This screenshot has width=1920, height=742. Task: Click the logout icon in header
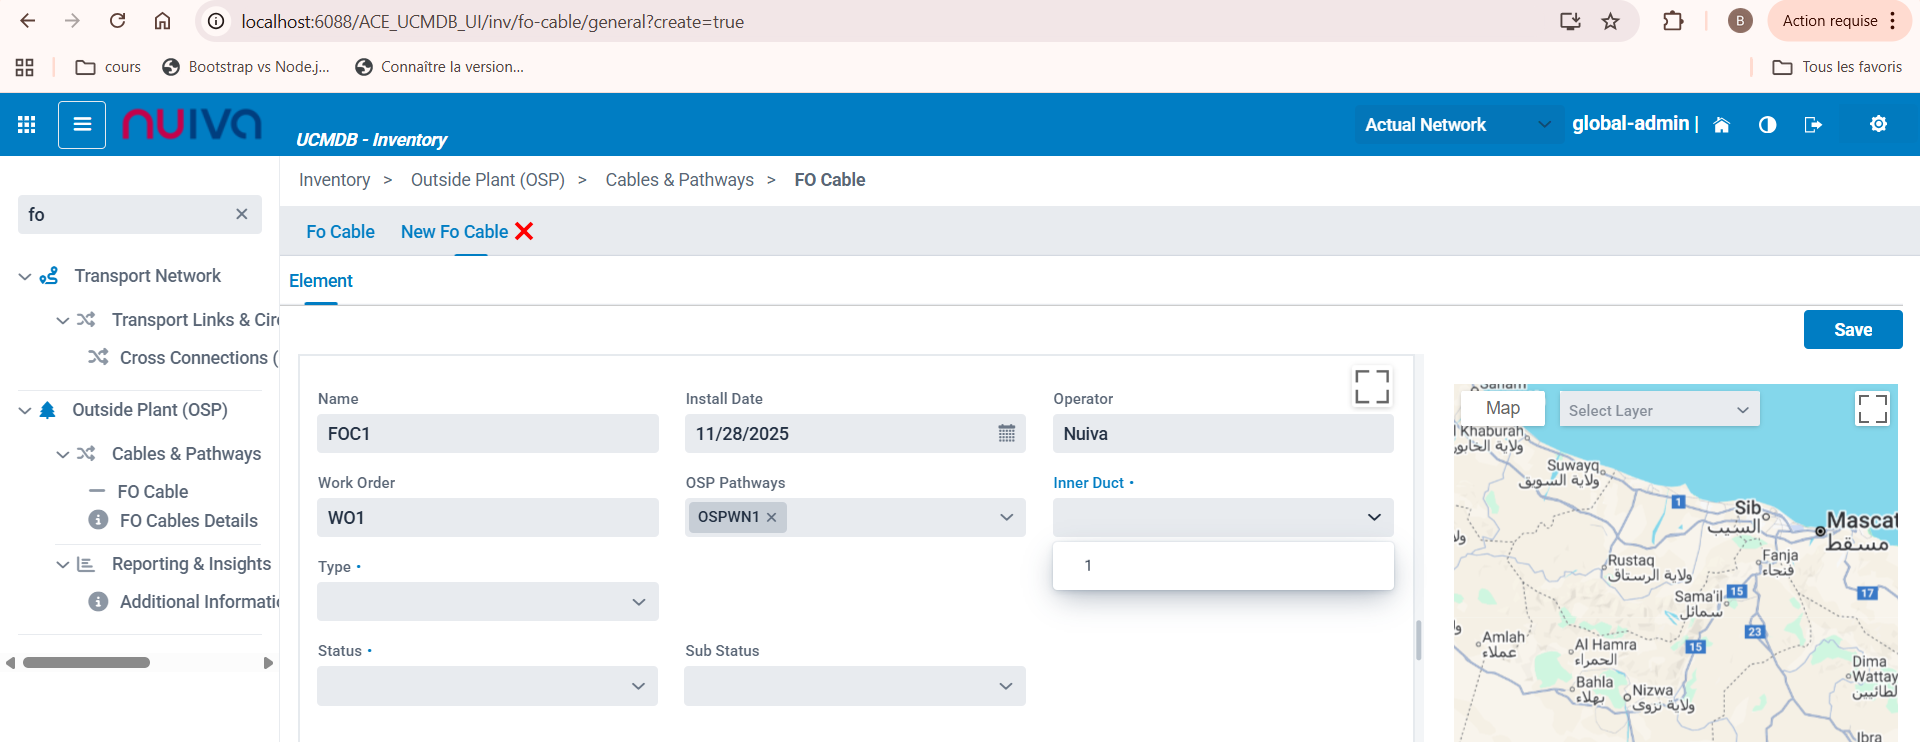[1812, 125]
